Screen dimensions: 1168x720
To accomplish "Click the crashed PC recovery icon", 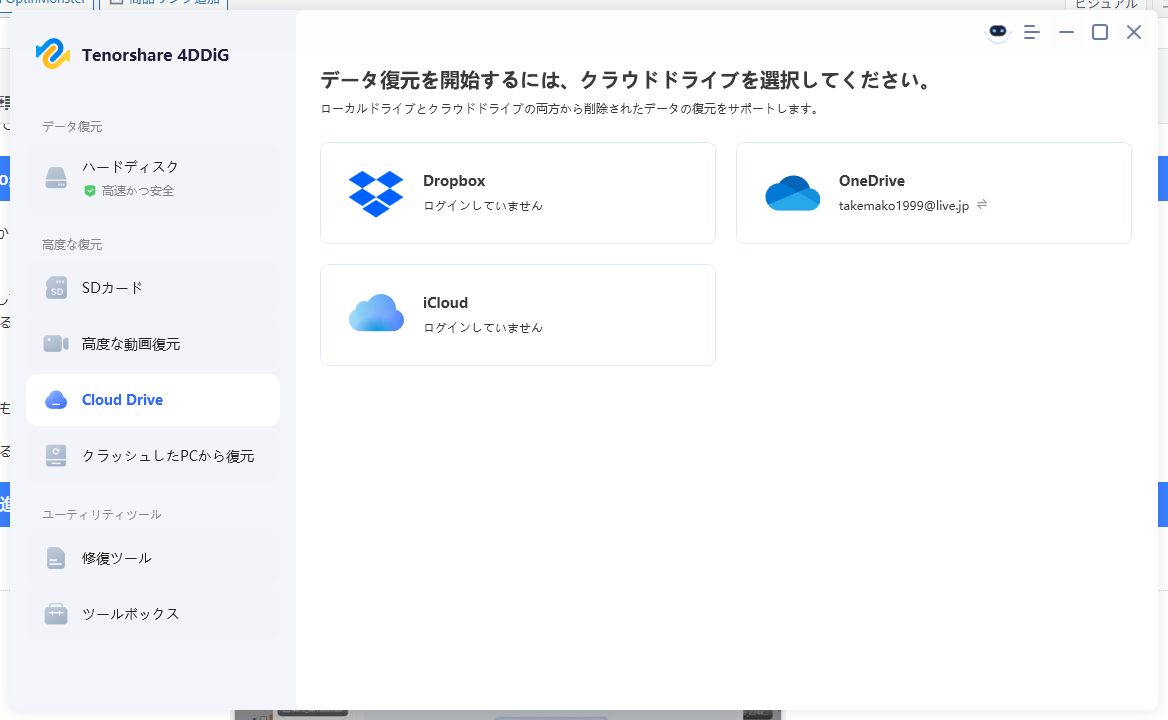I will click(x=56, y=456).
